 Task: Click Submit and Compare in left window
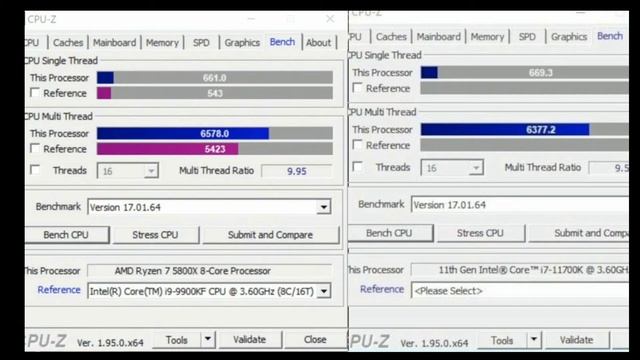(x=270, y=235)
